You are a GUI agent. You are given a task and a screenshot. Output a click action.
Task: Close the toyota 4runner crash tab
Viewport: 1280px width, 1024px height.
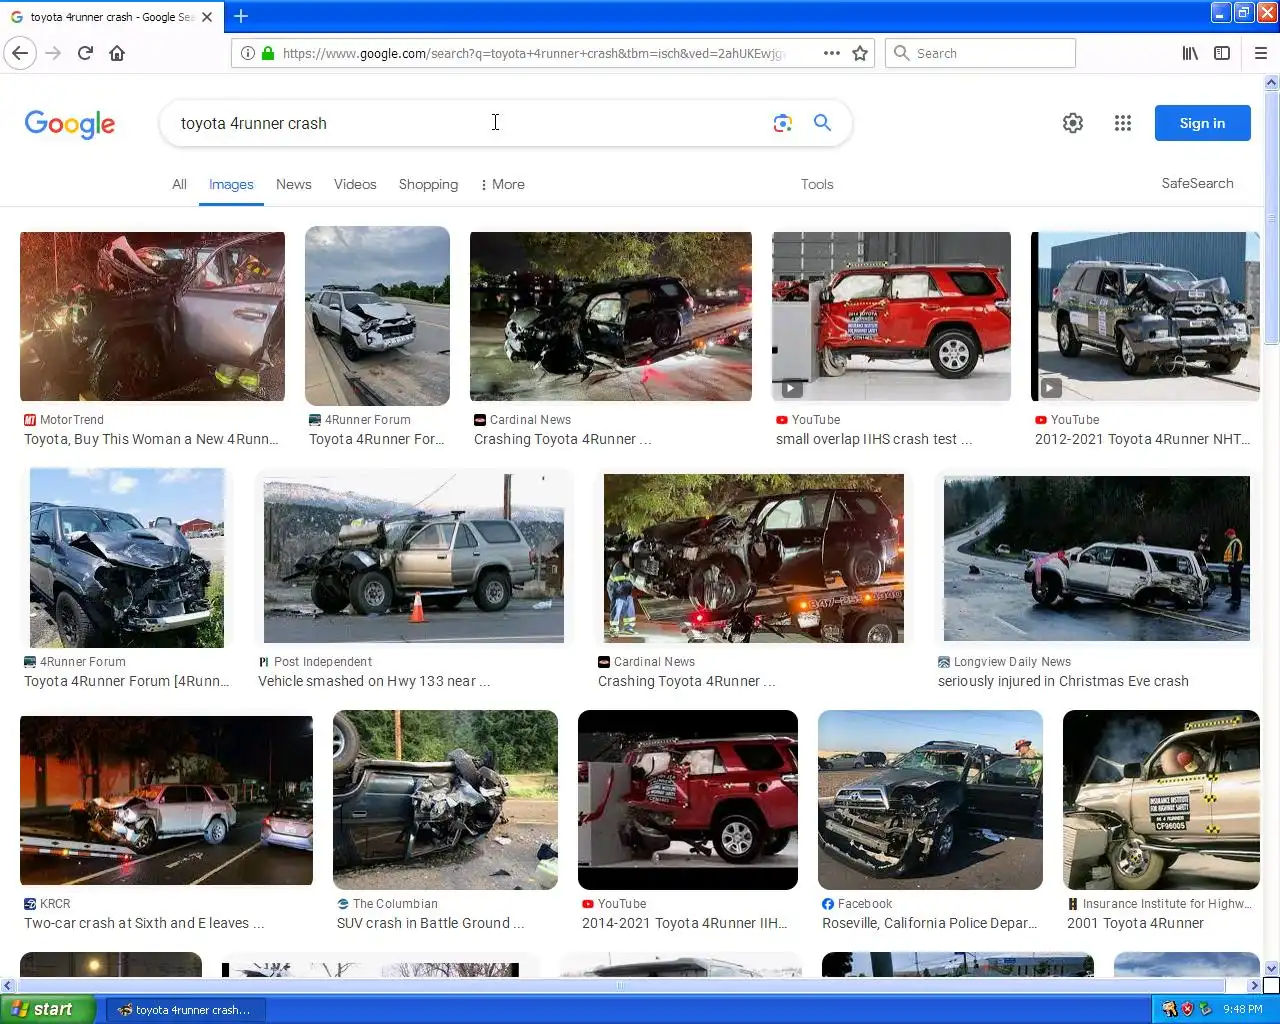tap(207, 17)
